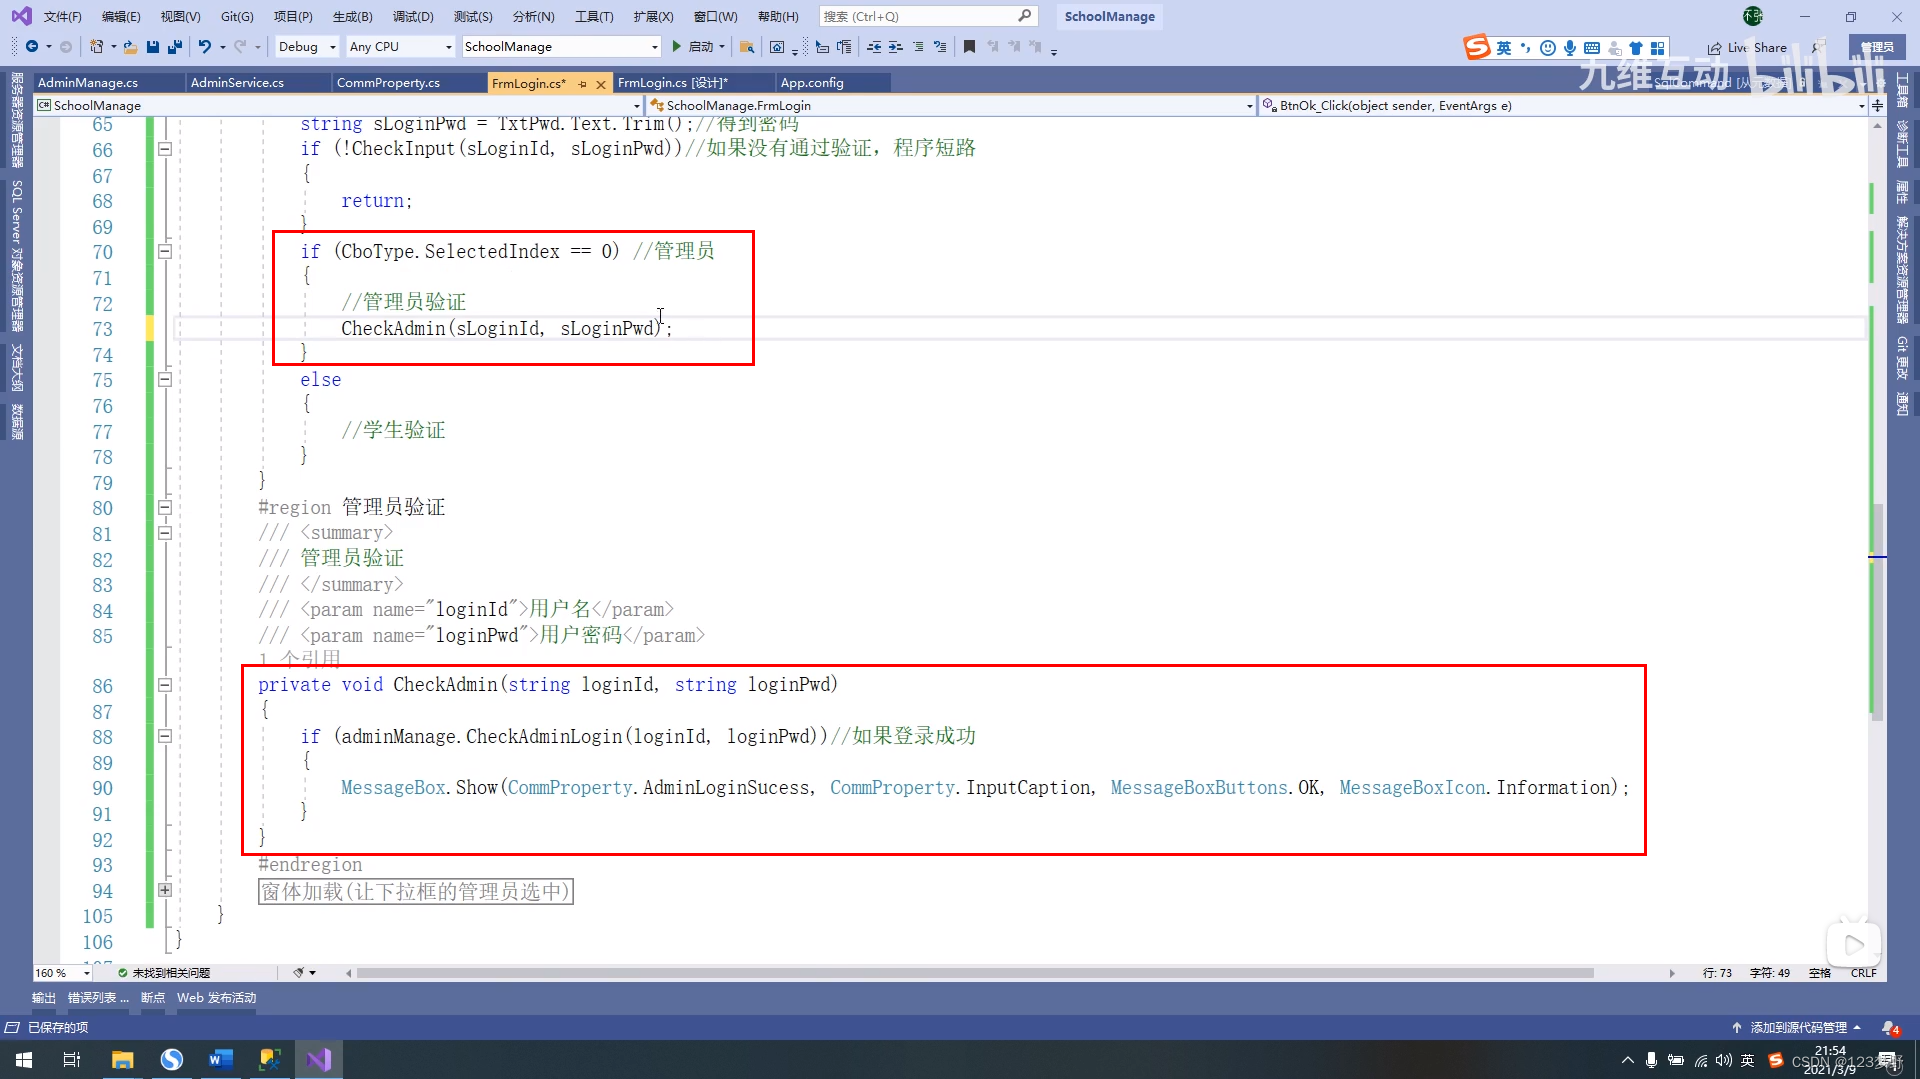Toggle Sogou 英 language mode

(x=1504, y=48)
